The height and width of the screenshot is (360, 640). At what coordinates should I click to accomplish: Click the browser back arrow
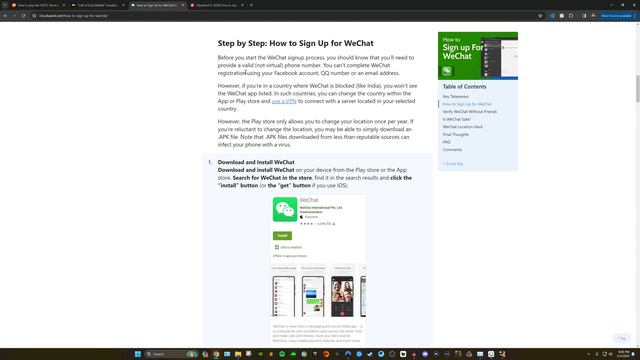[5, 16]
